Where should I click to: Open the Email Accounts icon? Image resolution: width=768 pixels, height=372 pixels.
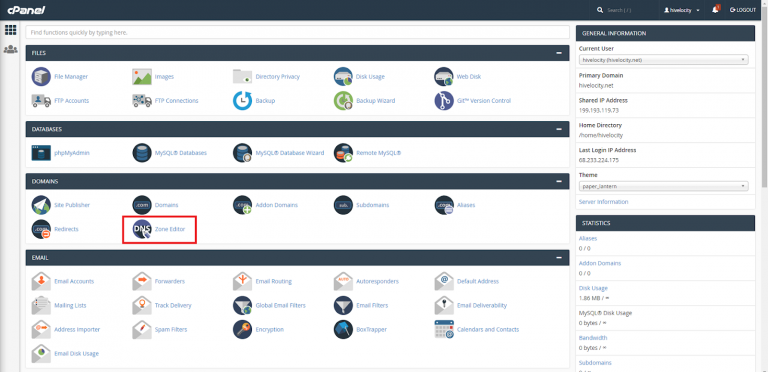coord(41,281)
